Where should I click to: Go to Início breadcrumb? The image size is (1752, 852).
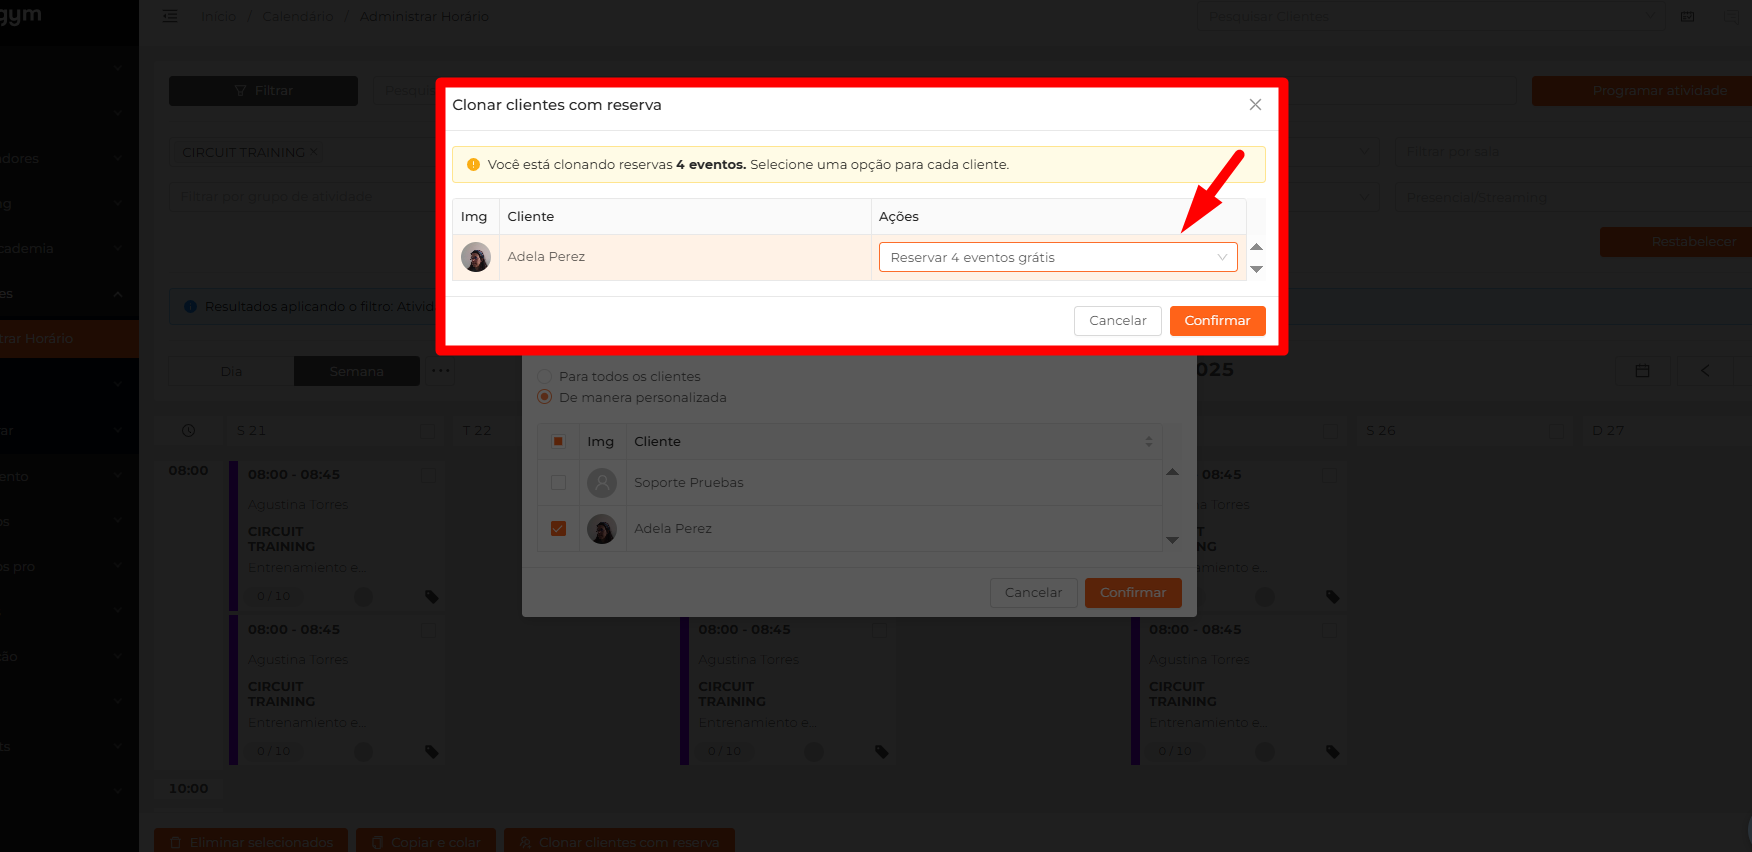219,16
